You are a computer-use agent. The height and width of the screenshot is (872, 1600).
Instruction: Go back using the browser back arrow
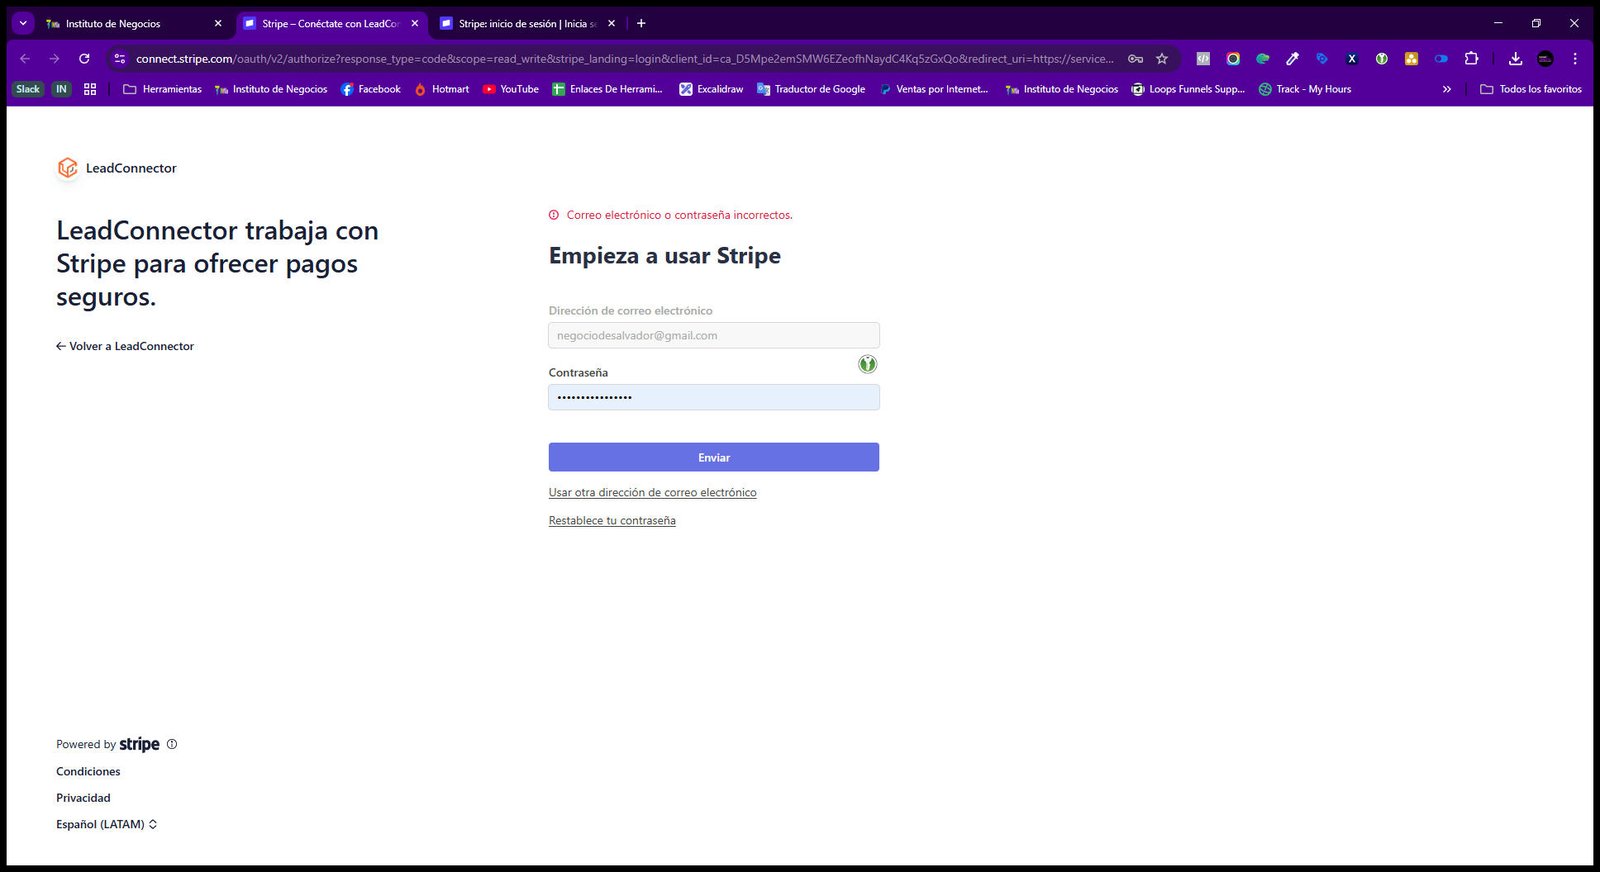click(25, 59)
